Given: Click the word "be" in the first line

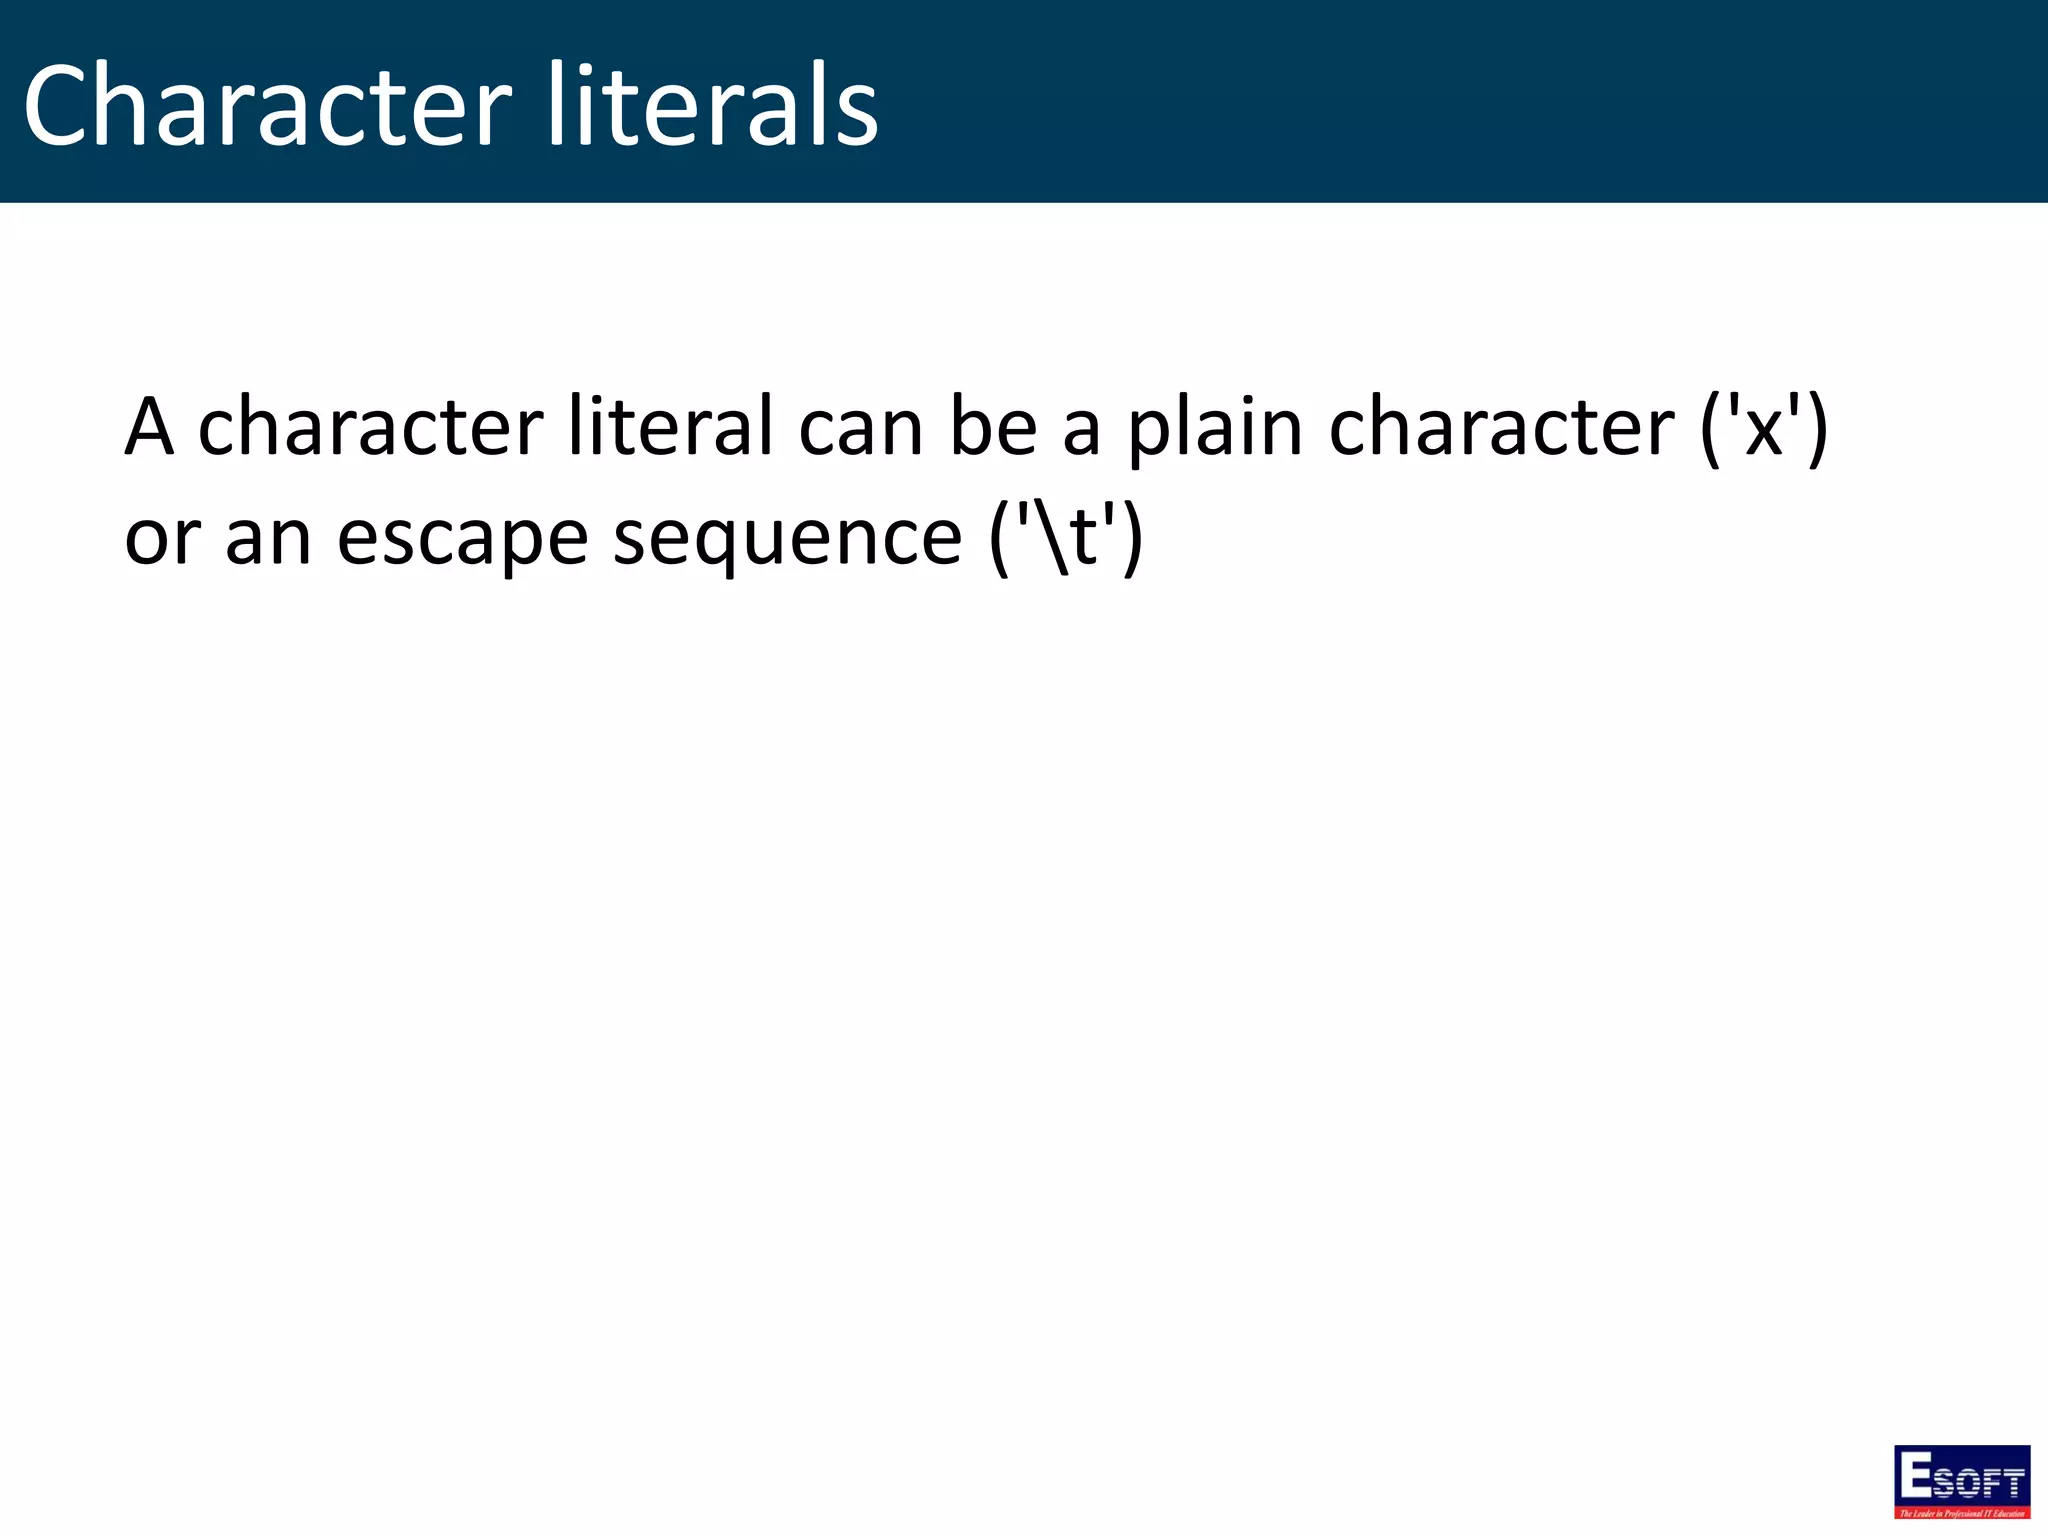Looking at the screenshot, I should [993, 427].
